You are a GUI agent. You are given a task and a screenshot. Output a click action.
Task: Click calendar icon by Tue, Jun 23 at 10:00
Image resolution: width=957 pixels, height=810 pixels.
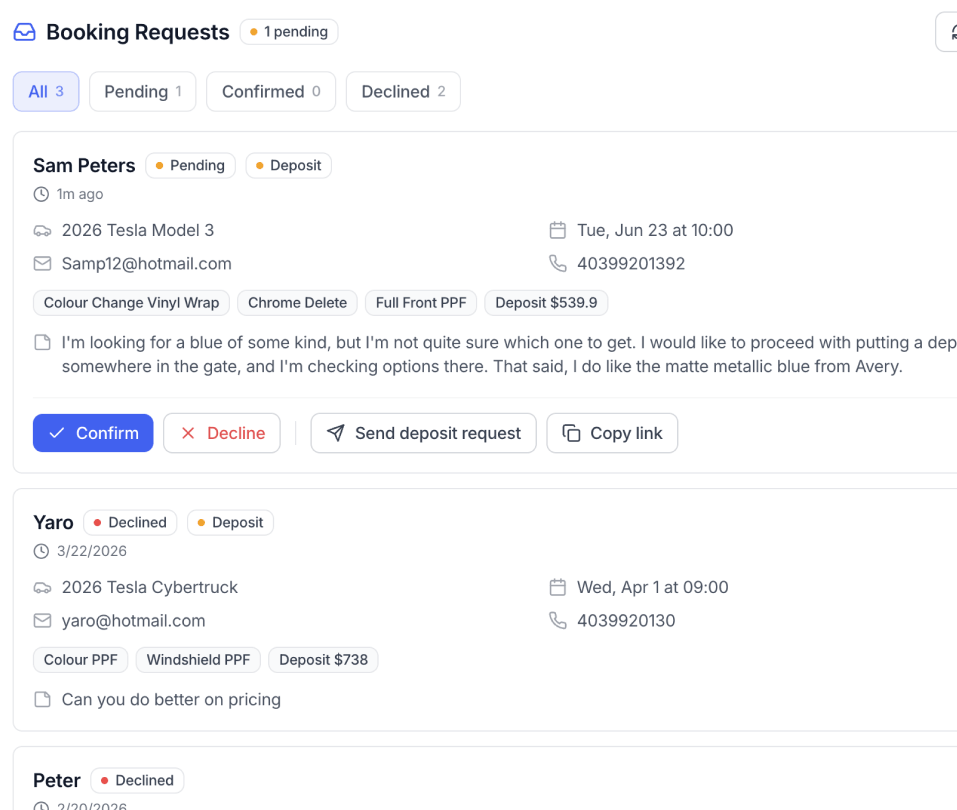(558, 230)
